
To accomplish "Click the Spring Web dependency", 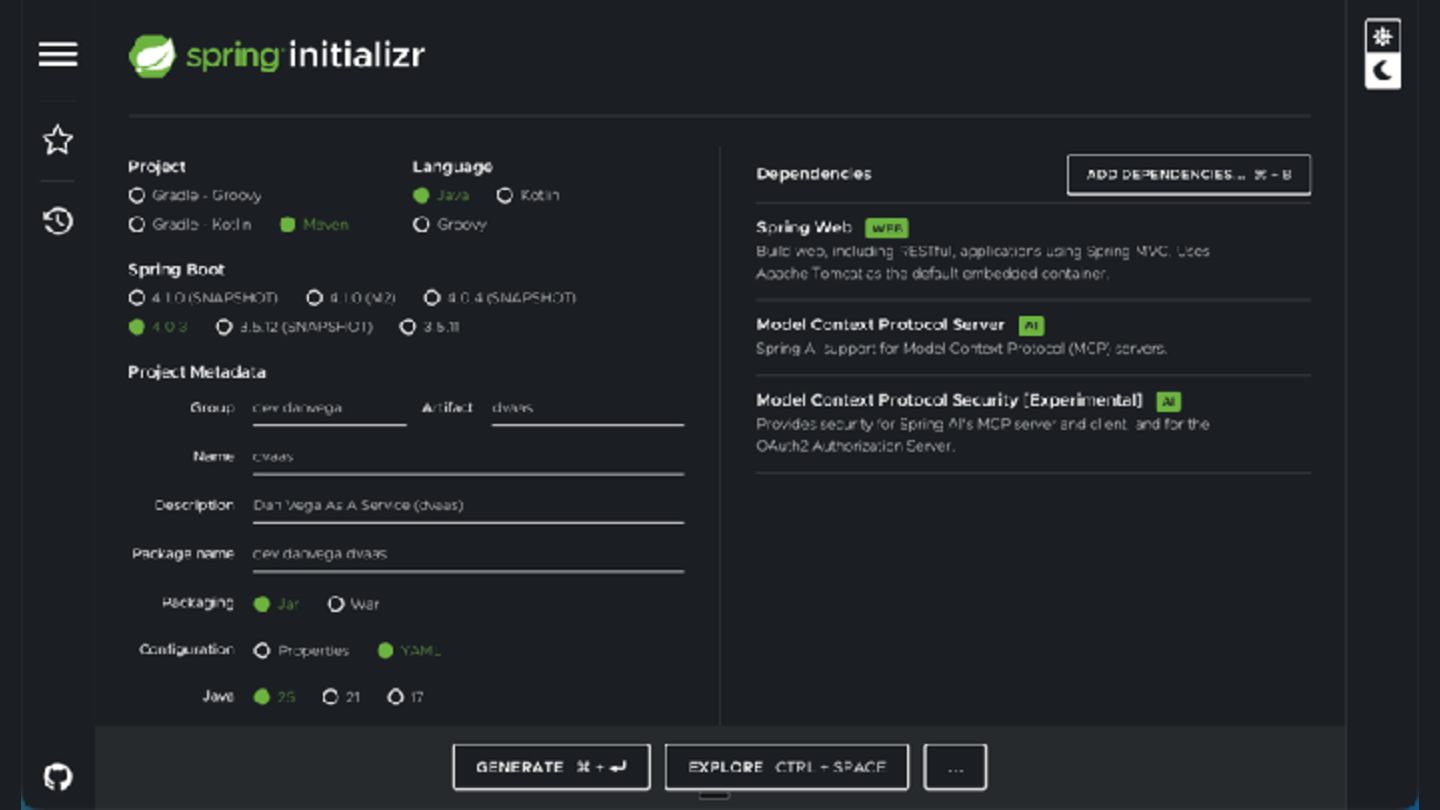I will tap(1033, 250).
